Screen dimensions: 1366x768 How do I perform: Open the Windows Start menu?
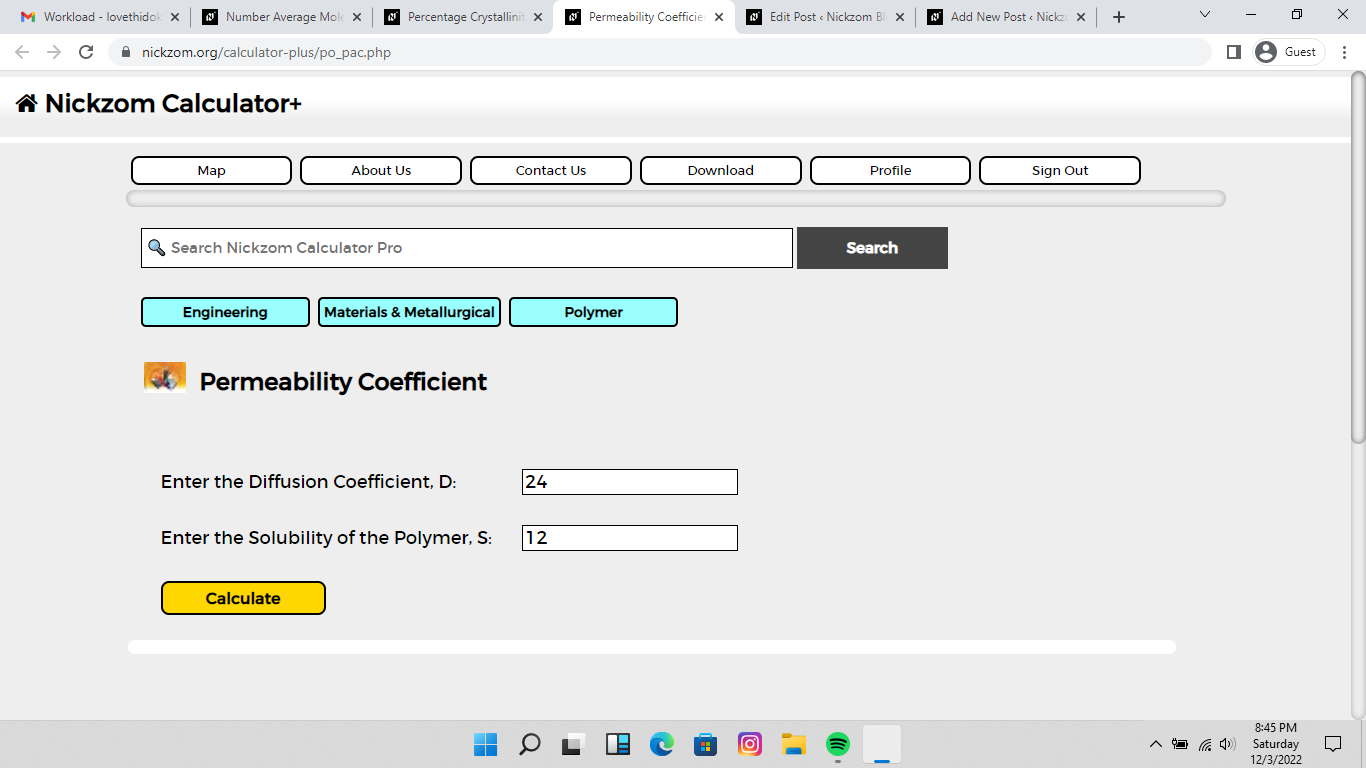485,744
